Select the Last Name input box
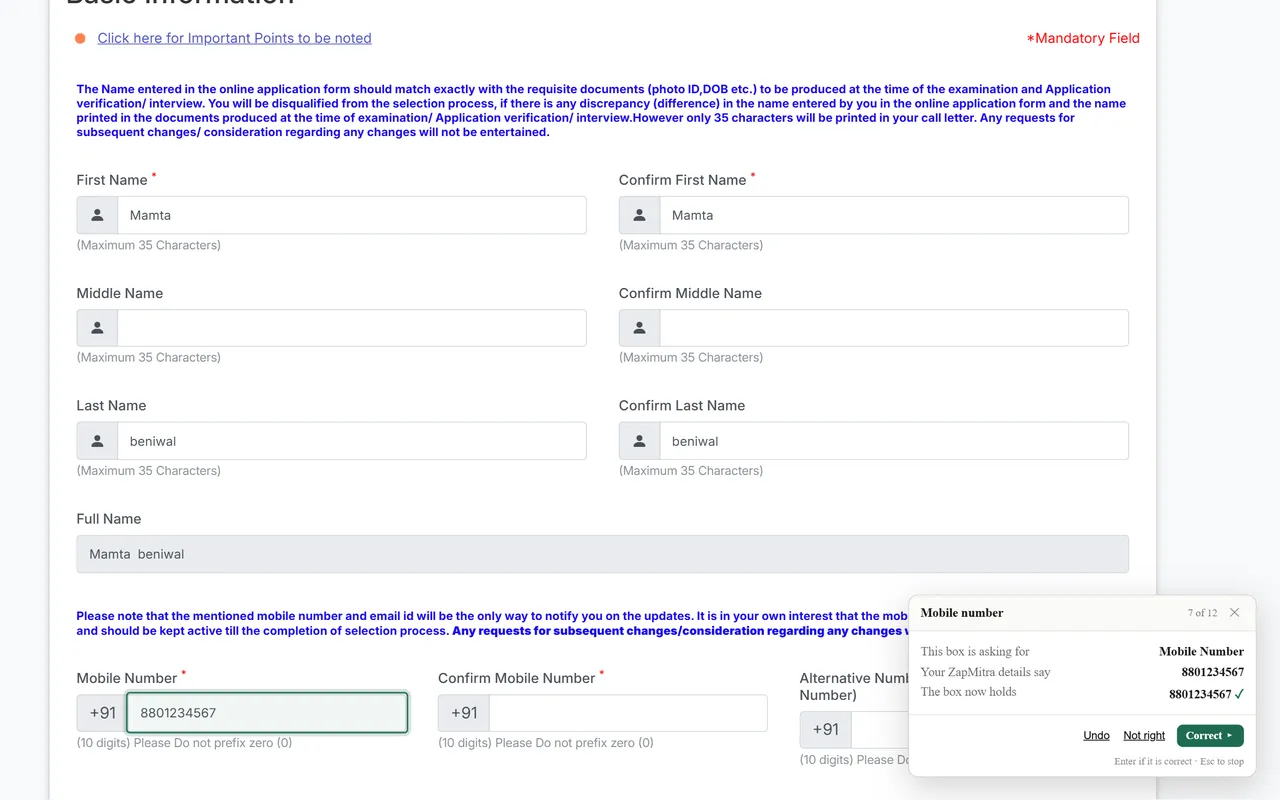 352,441
